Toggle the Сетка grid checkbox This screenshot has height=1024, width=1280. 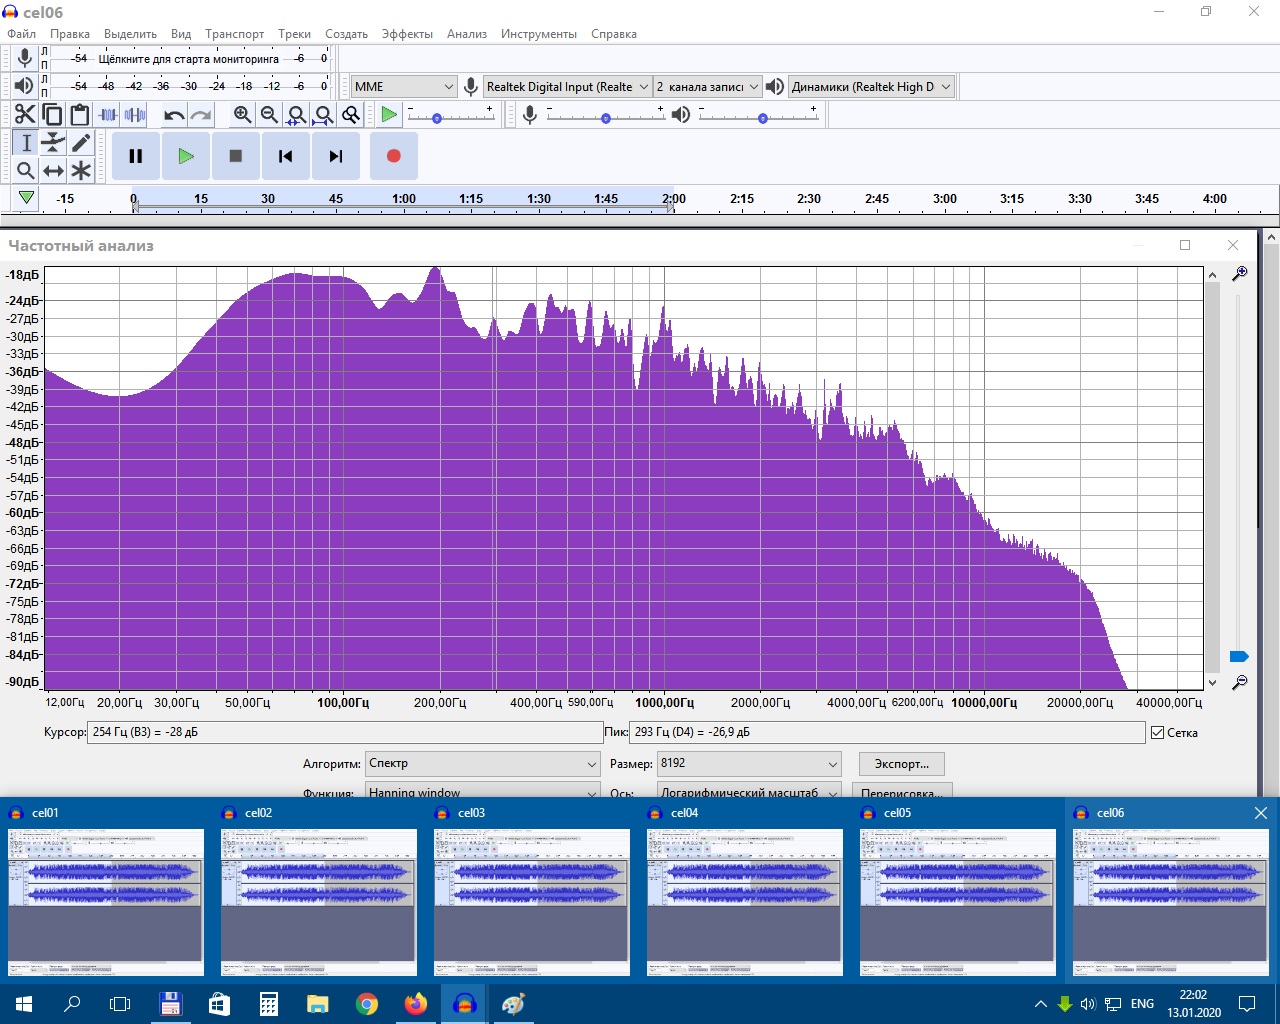tap(1158, 733)
